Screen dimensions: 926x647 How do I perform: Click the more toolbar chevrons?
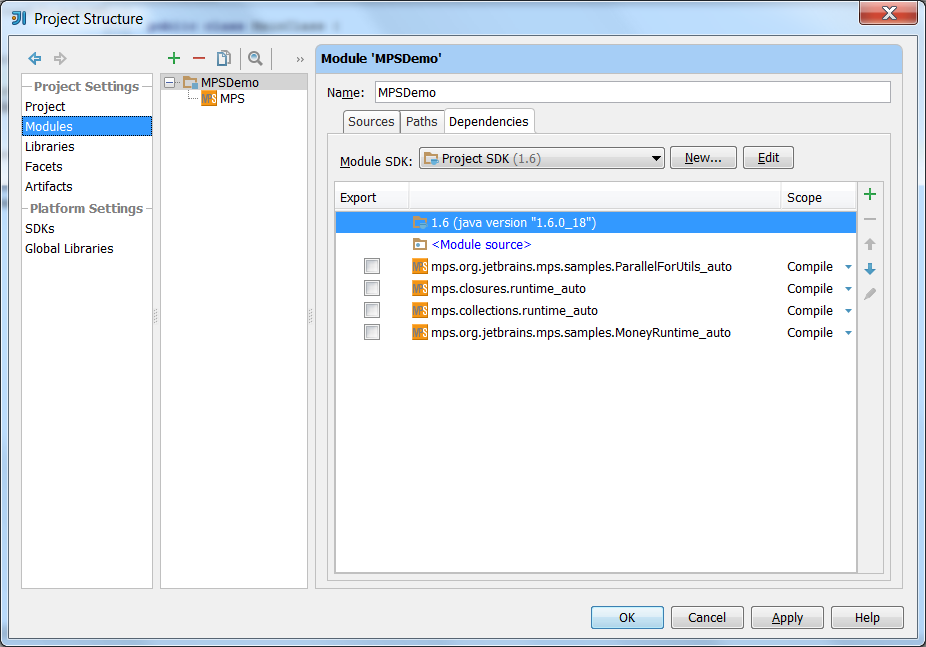300,59
